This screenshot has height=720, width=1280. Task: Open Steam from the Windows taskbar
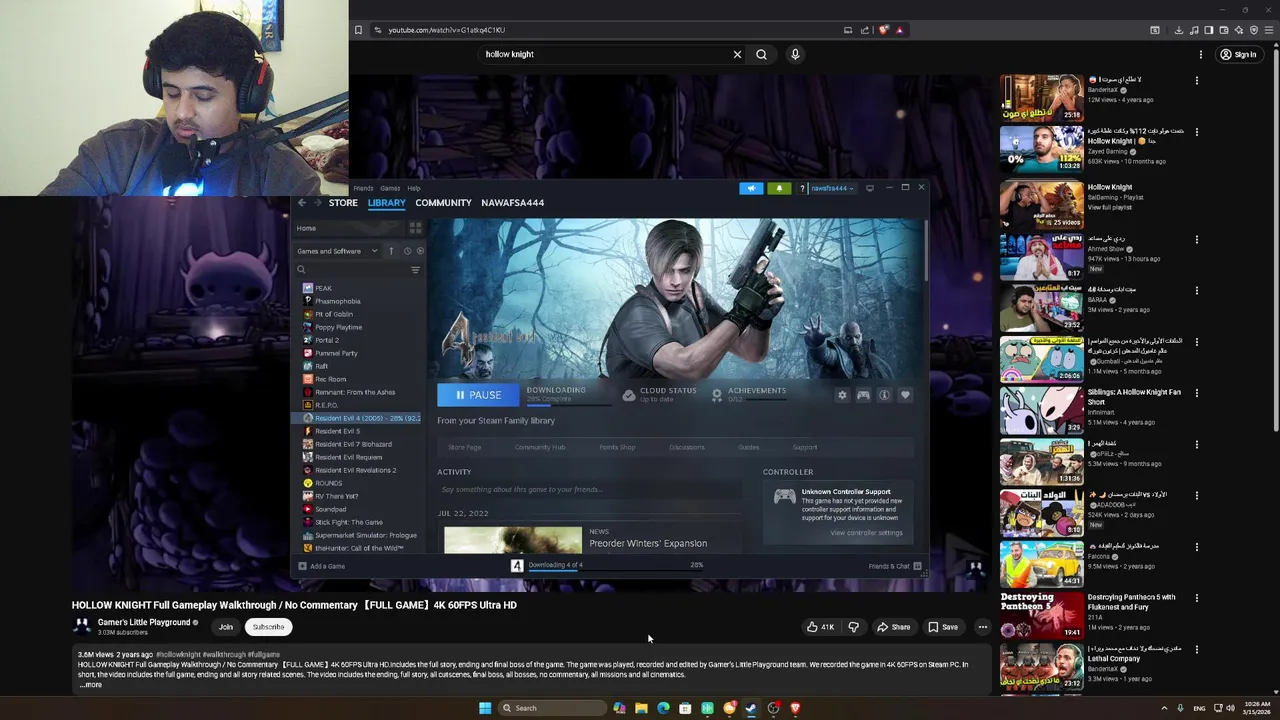751,708
